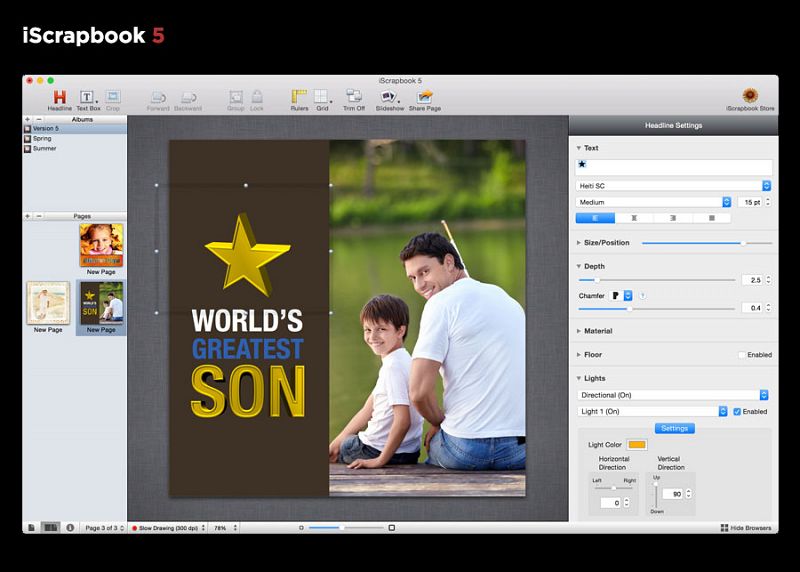Image resolution: width=800 pixels, height=572 pixels.
Task: Click the Headline tool in toolbar
Action: pyautogui.click(x=59, y=98)
